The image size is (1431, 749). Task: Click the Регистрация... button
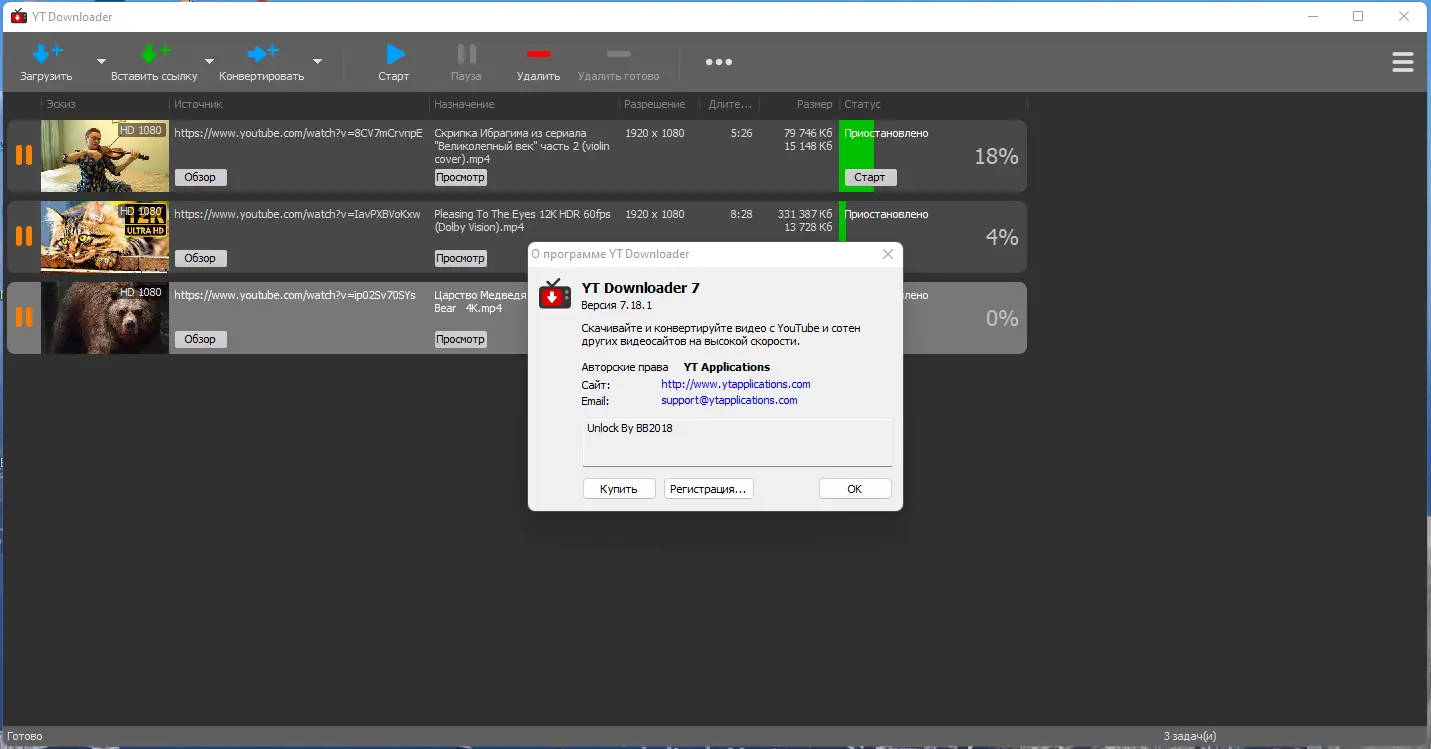point(708,489)
